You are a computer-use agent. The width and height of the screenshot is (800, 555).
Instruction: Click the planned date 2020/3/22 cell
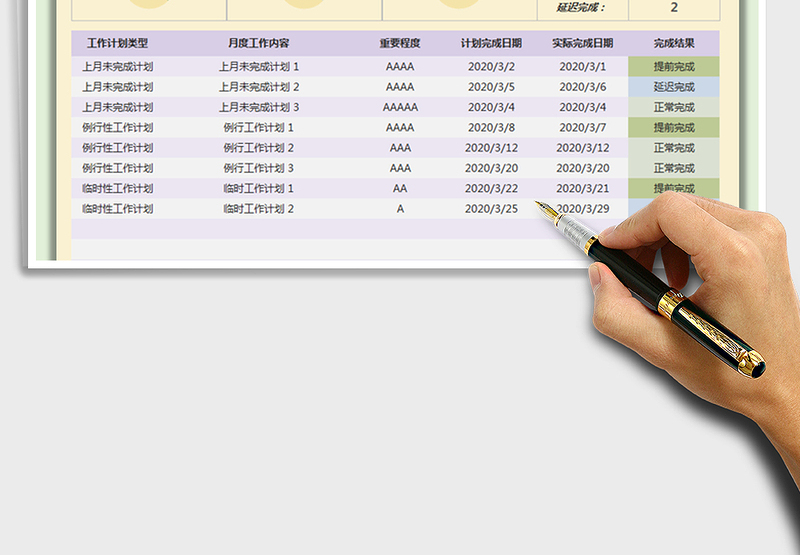click(x=491, y=188)
